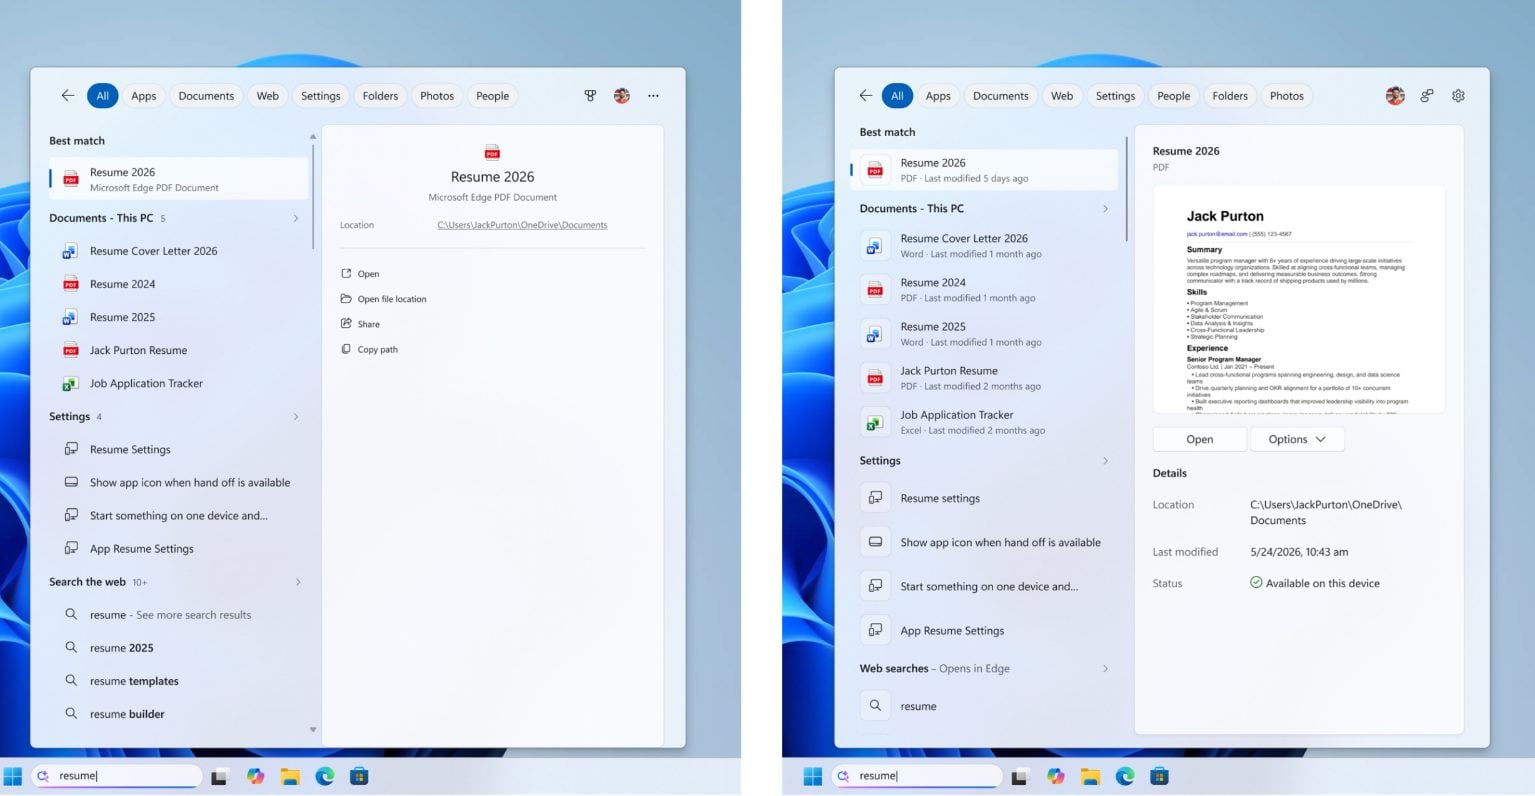Select Resume 2026 best match, left window
The width and height of the screenshot is (1535, 796).
179,179
